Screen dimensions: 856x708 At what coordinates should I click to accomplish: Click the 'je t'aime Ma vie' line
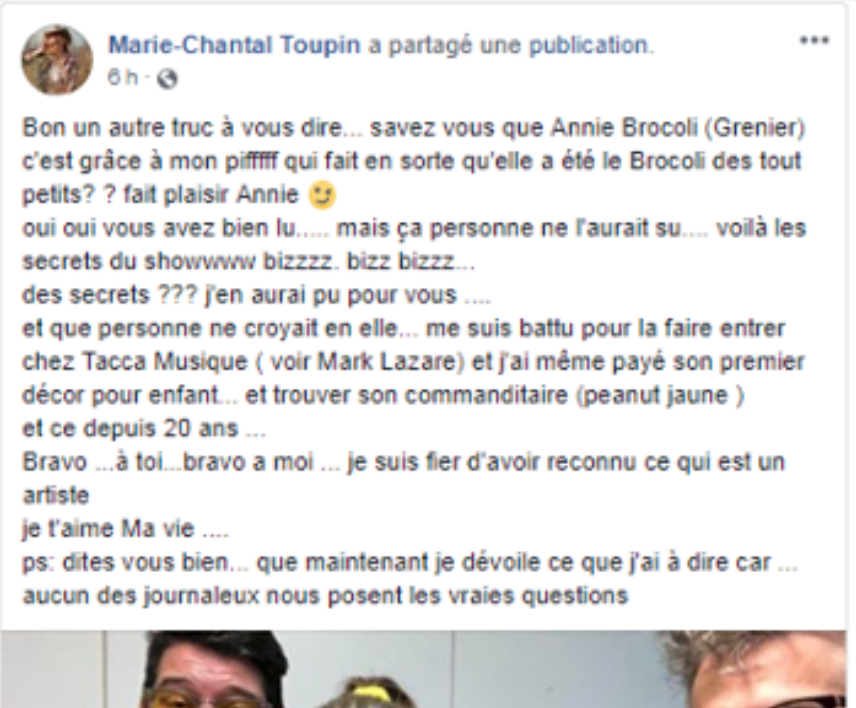[x=125, y=529]
